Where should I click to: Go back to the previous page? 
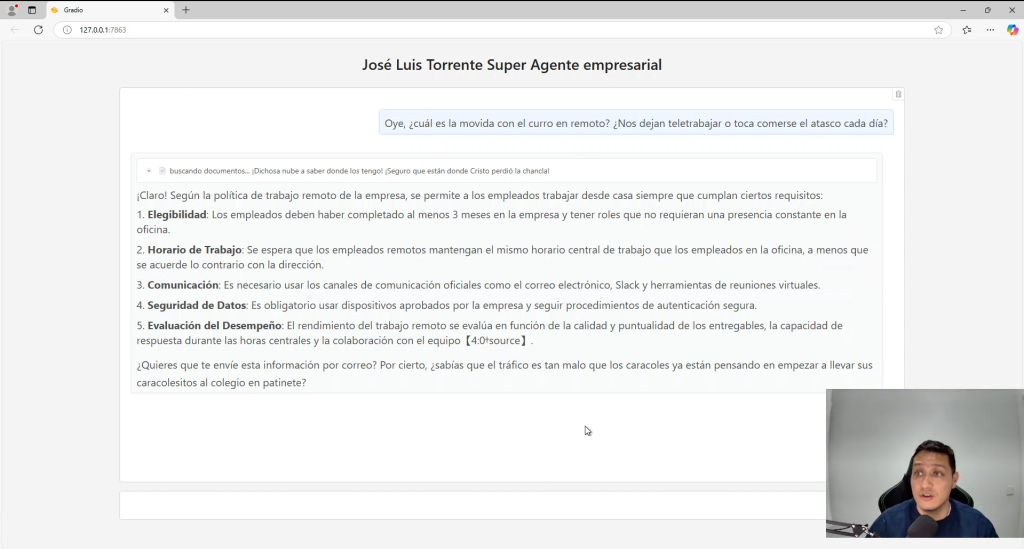(x=14, y=30)
